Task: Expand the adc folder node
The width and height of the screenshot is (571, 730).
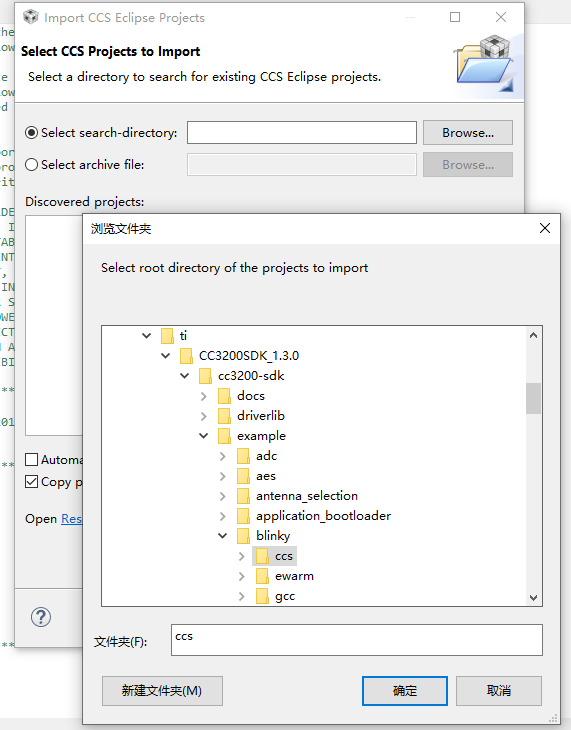Action: click(223, 456)
